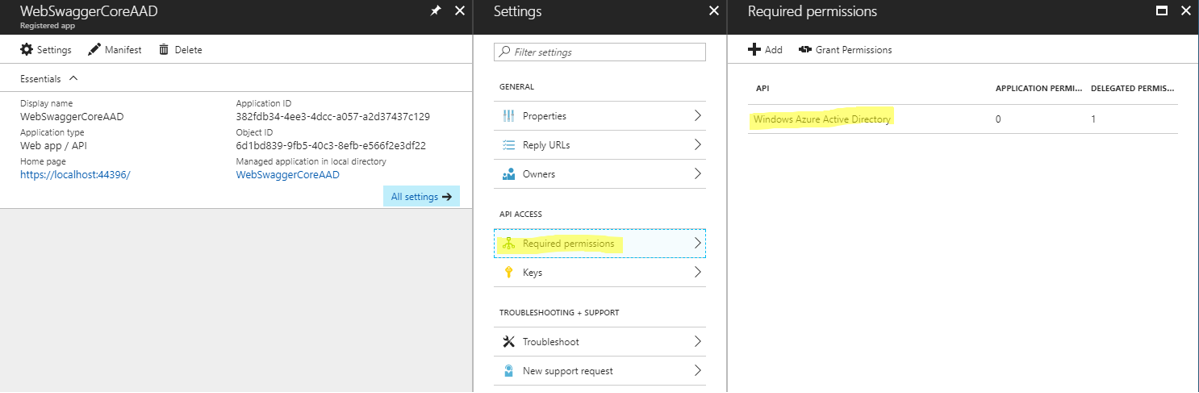Open Settings in the WebSwaggerCoreAAD blade
This screenshot has width=1199, height=393.
(x=46, y=50)
